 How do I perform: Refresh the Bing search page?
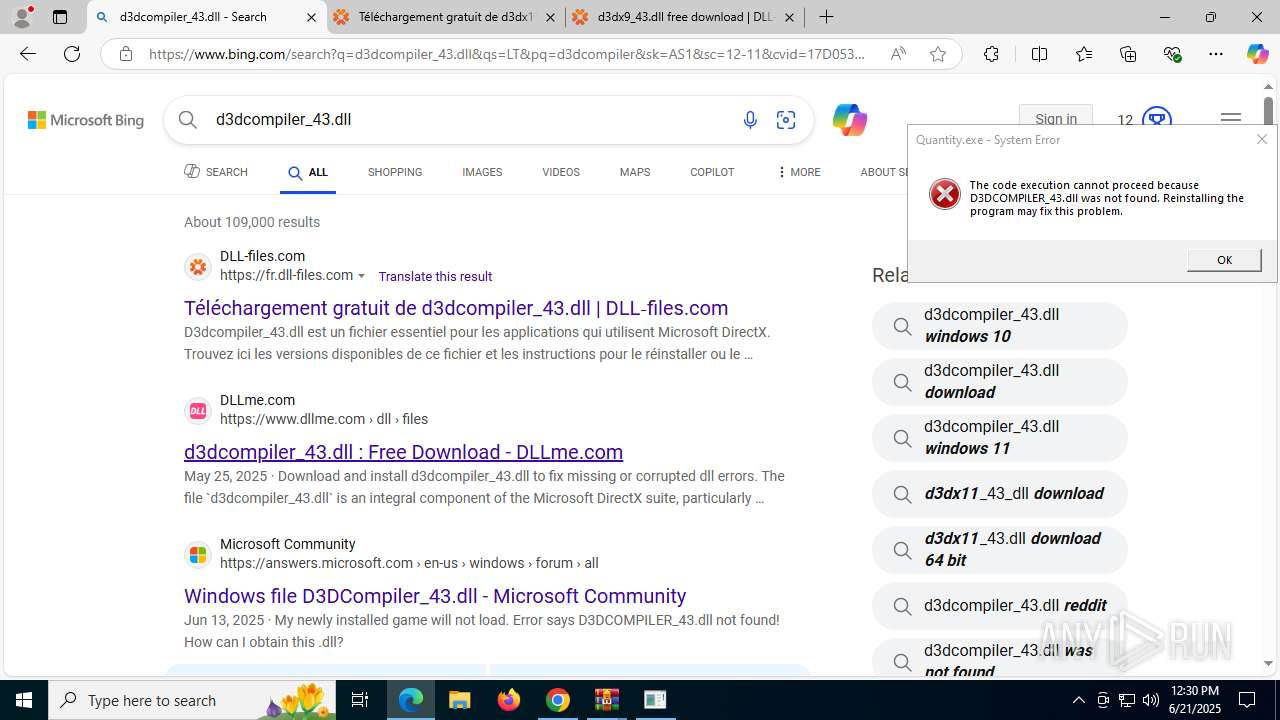(72, 54)
